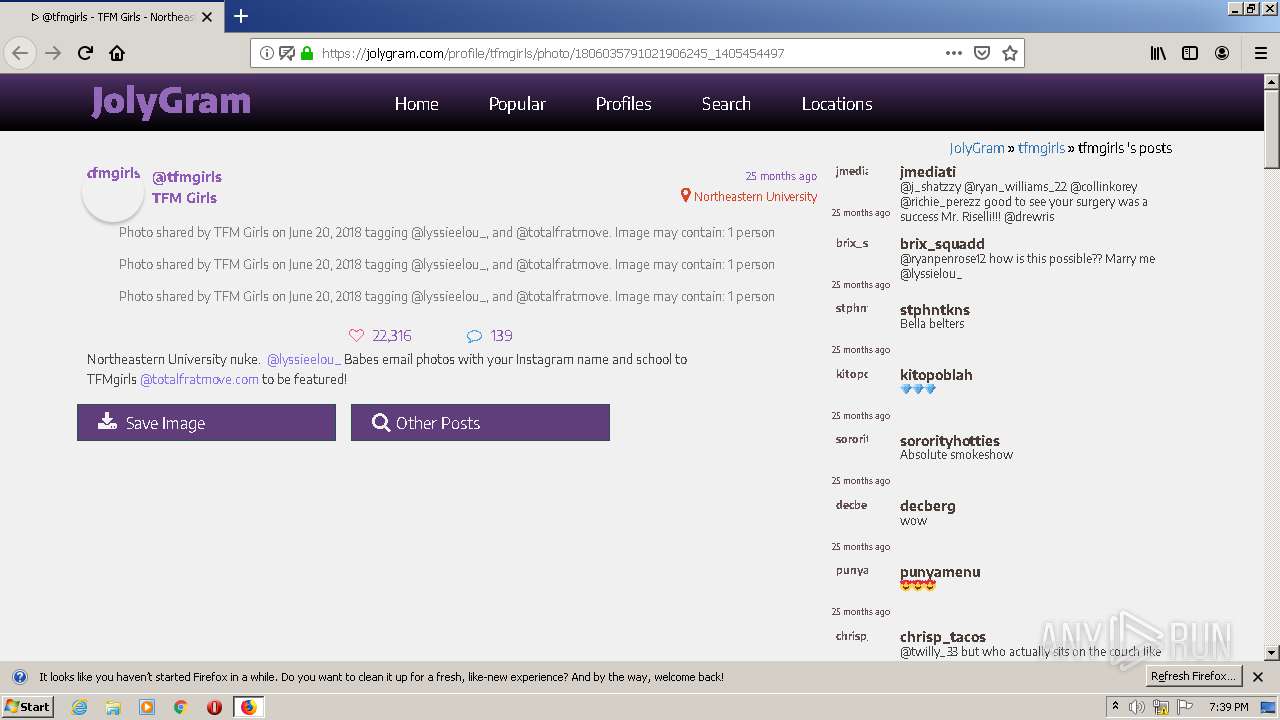Click the 25 months ago post timestamp
The image size is (1280, 720).
tap(781, 176)
